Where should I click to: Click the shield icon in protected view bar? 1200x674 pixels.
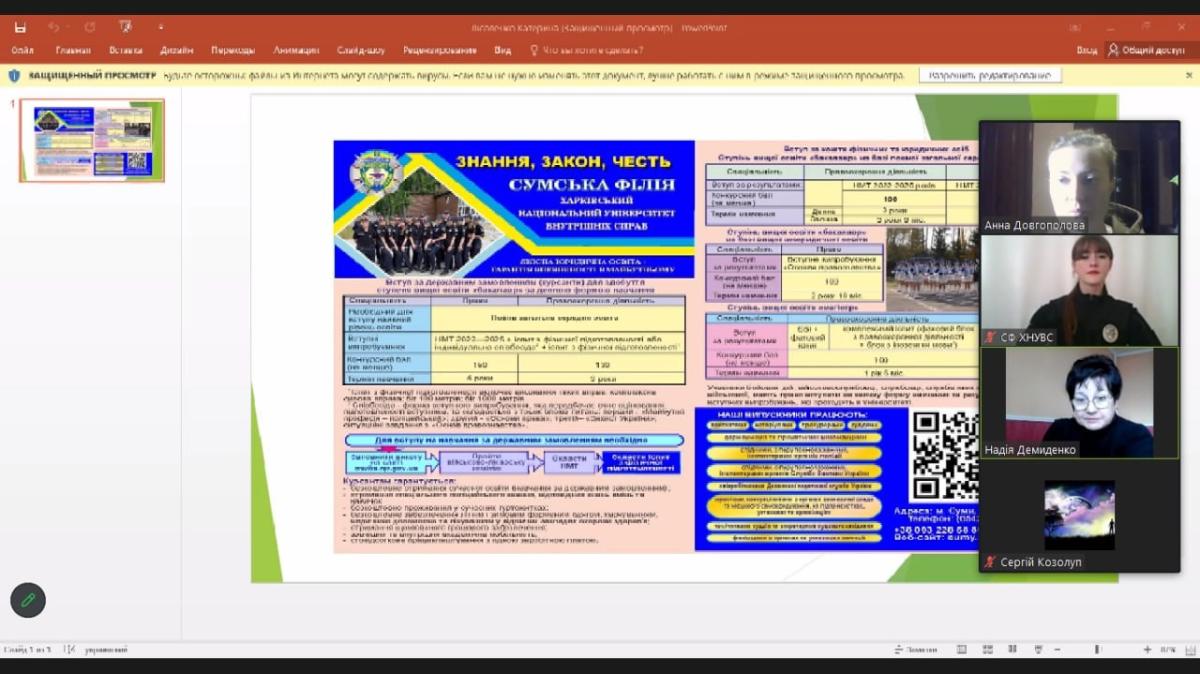coord(14,75)
